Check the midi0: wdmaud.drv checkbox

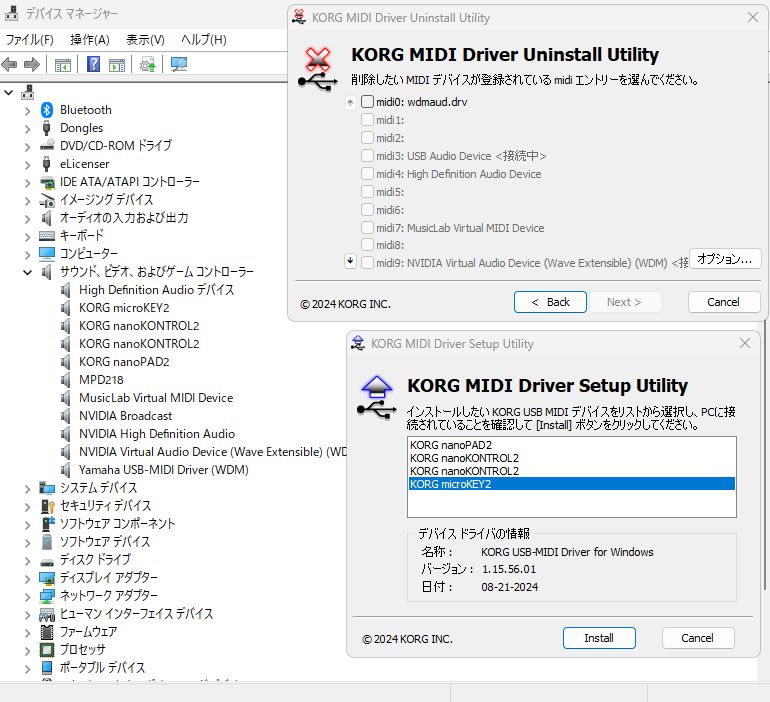[x=367, y=102]
